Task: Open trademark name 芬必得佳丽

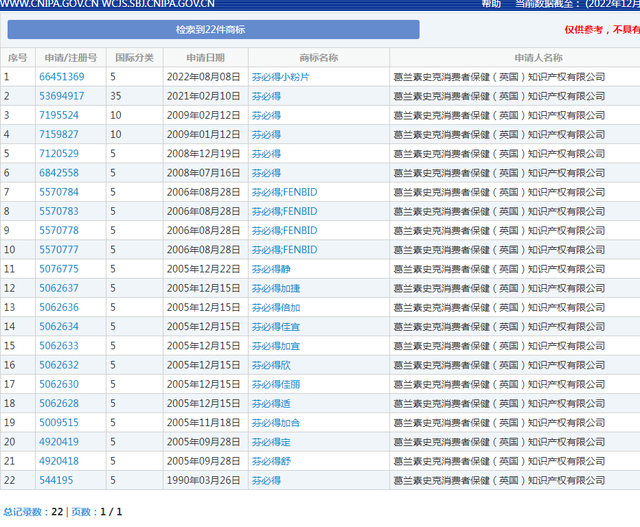Action: click(276, 384)
